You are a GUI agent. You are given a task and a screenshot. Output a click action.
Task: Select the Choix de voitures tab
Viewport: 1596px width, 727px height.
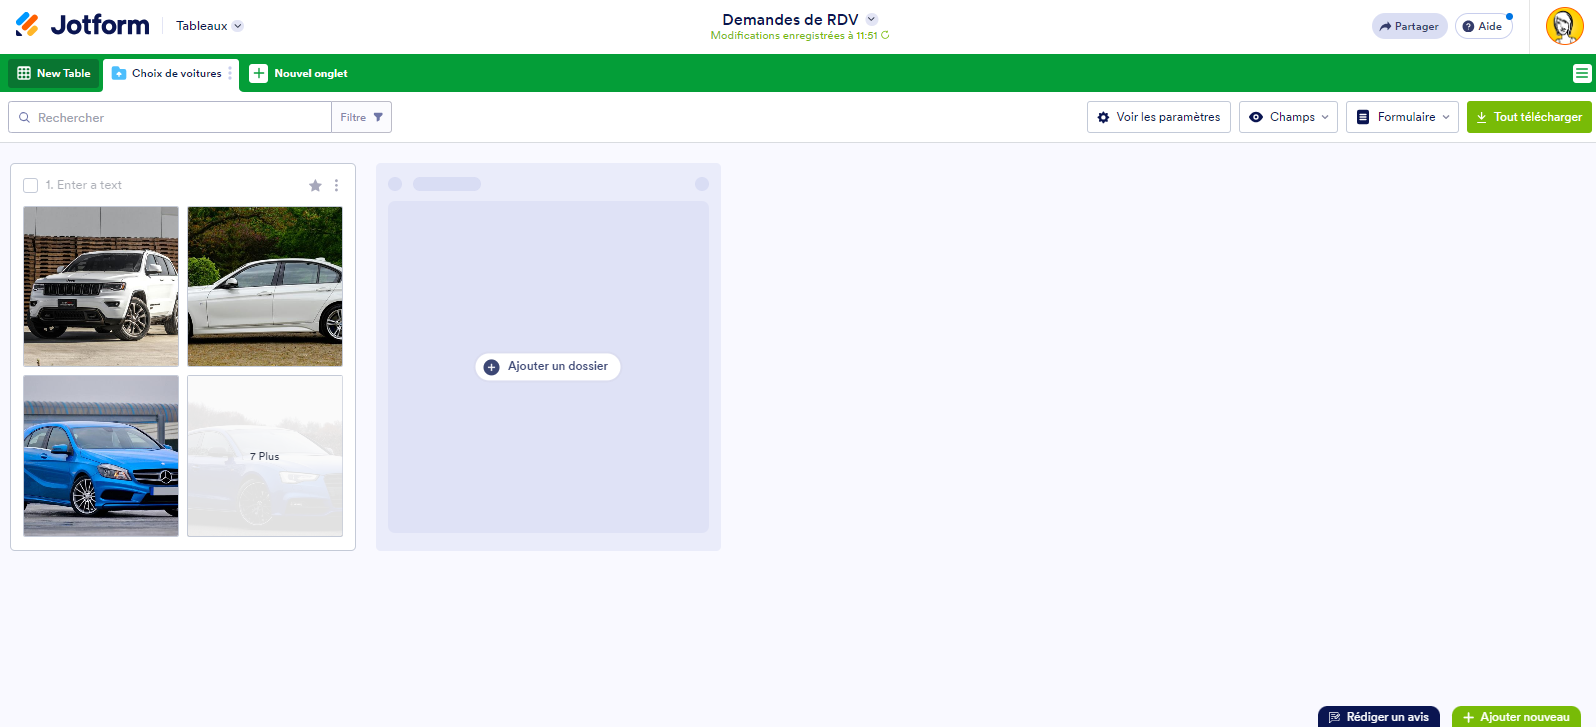[x=168, y=73]
